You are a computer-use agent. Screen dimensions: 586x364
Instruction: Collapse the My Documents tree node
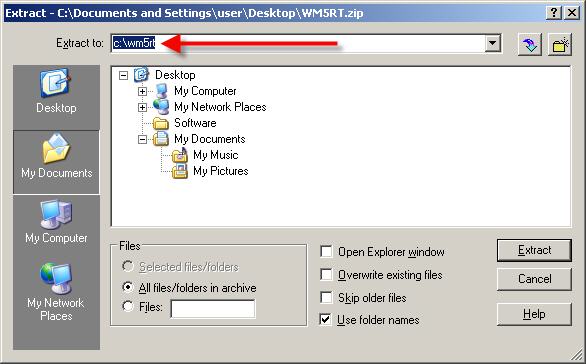coord(142,139)
